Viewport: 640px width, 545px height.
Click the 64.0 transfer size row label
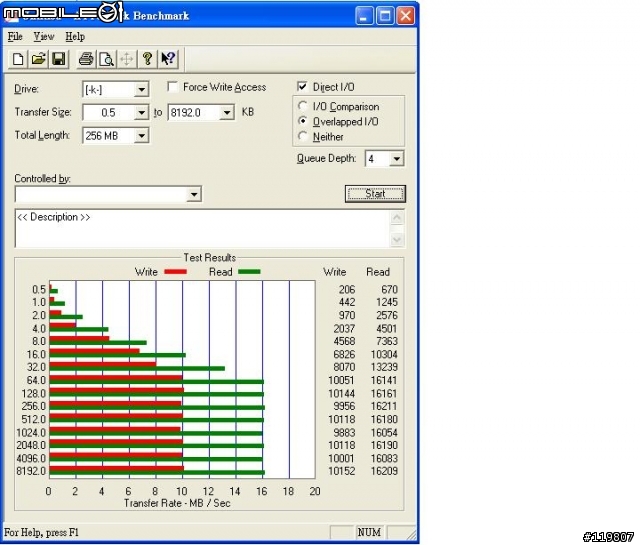coord(36,380)
